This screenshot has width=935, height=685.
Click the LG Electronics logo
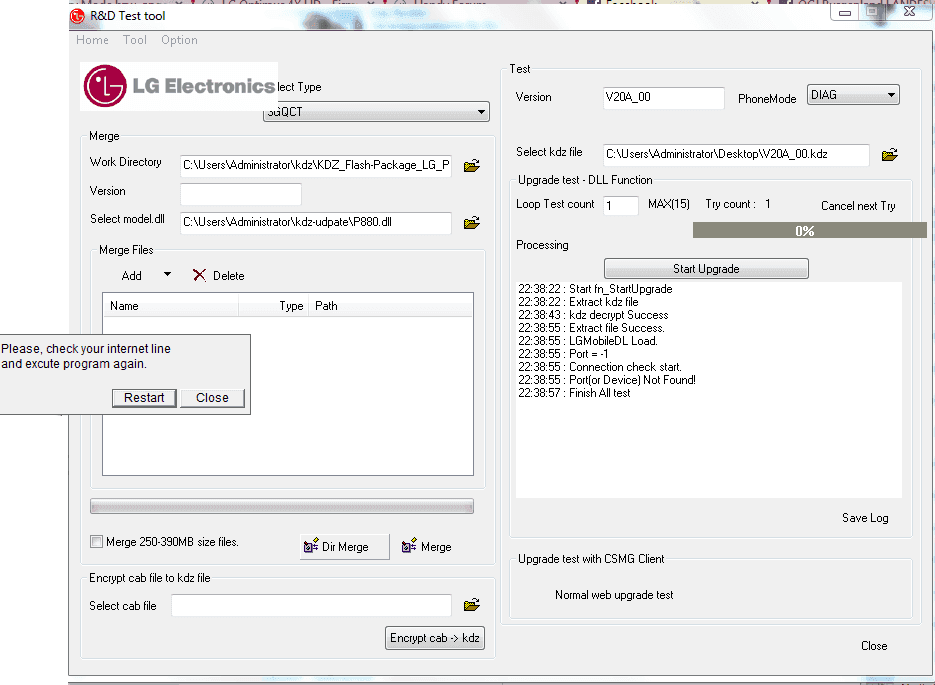click(179, 86)
